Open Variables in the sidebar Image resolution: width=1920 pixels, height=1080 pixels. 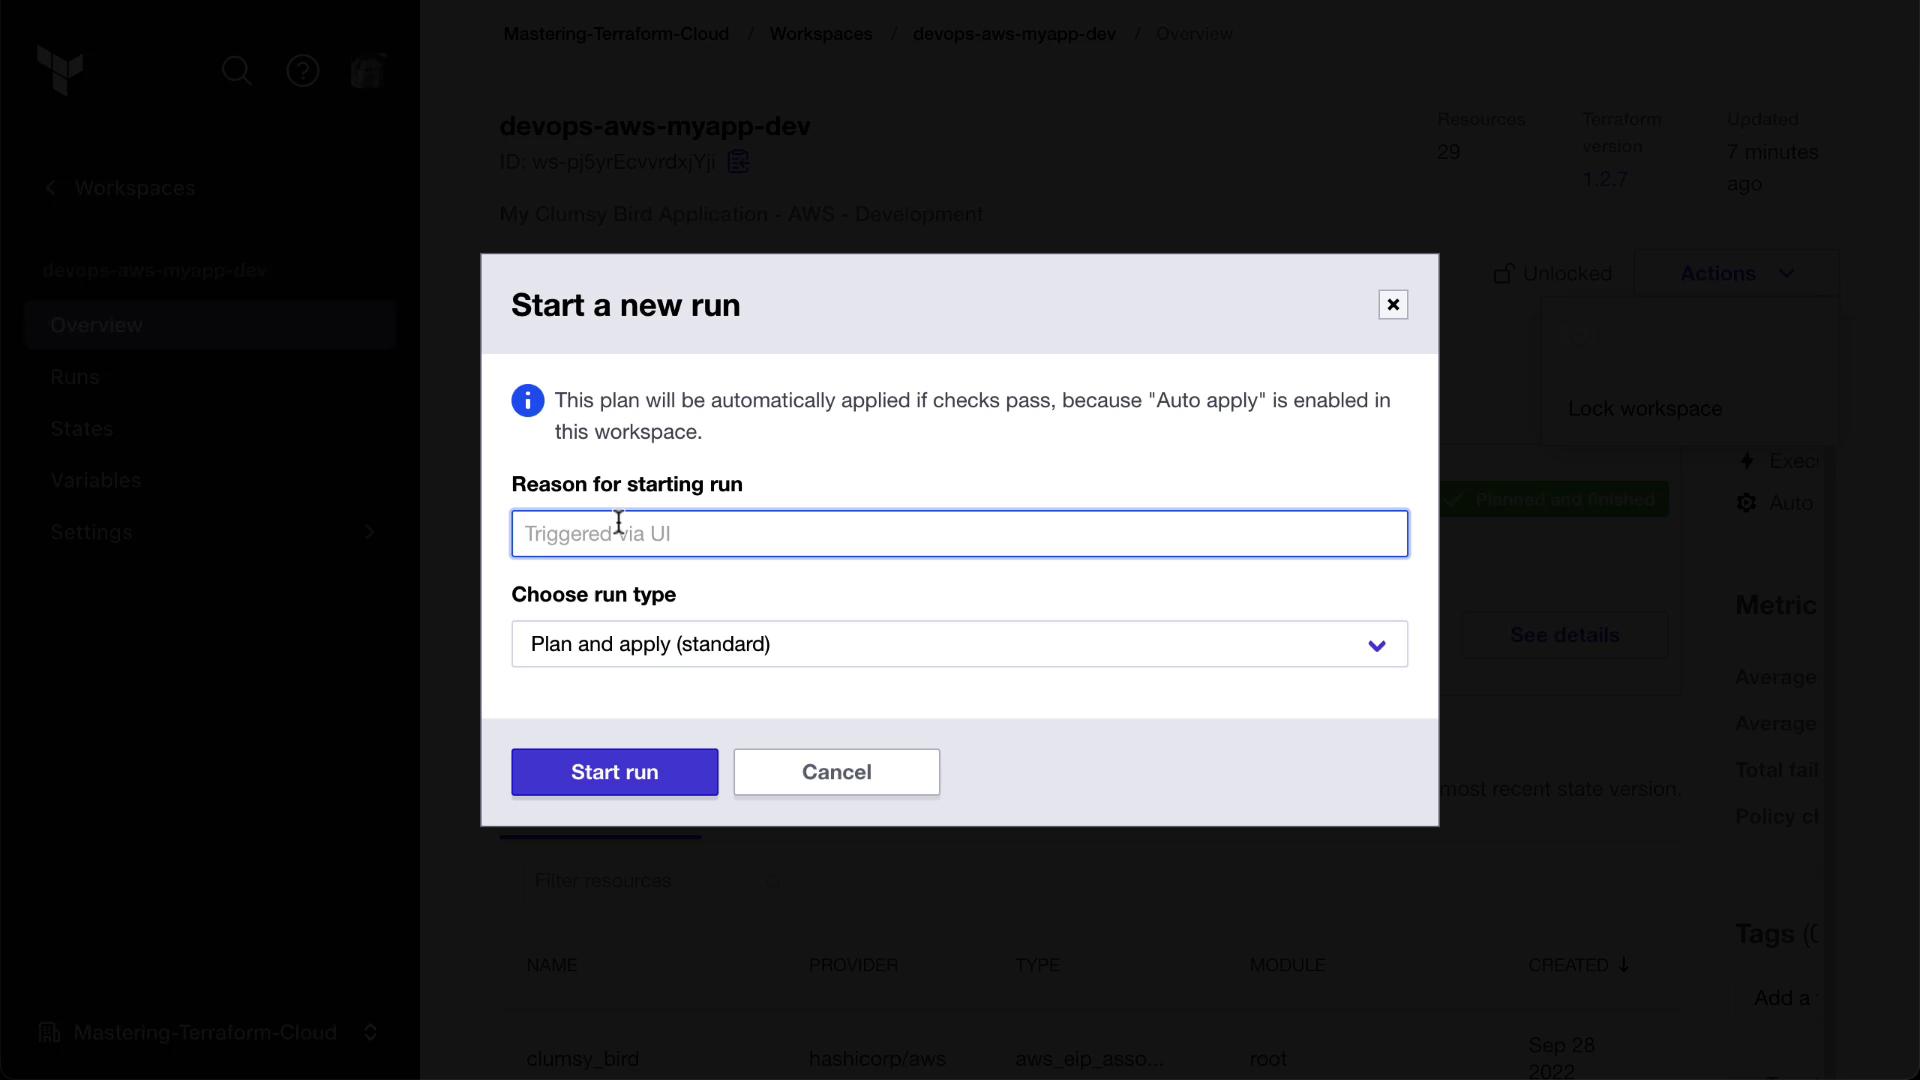click(x=96, y=481)
